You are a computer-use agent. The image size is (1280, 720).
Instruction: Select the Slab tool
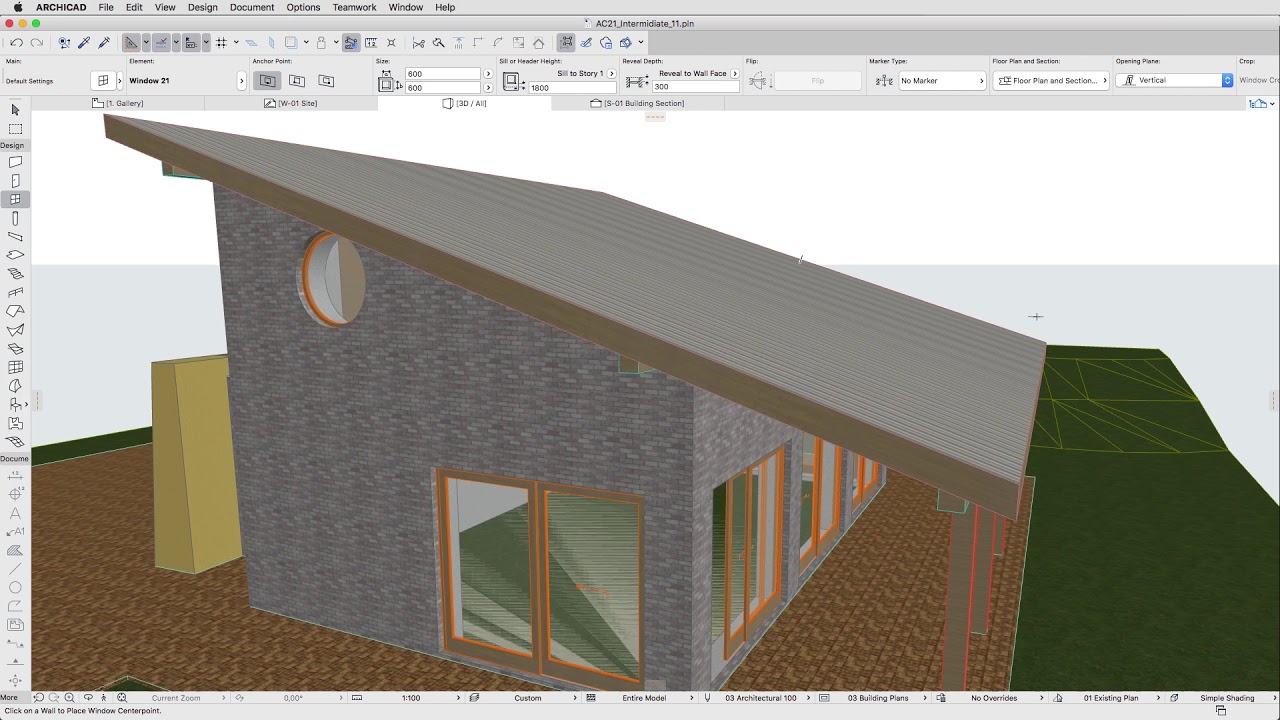(15, 255)
